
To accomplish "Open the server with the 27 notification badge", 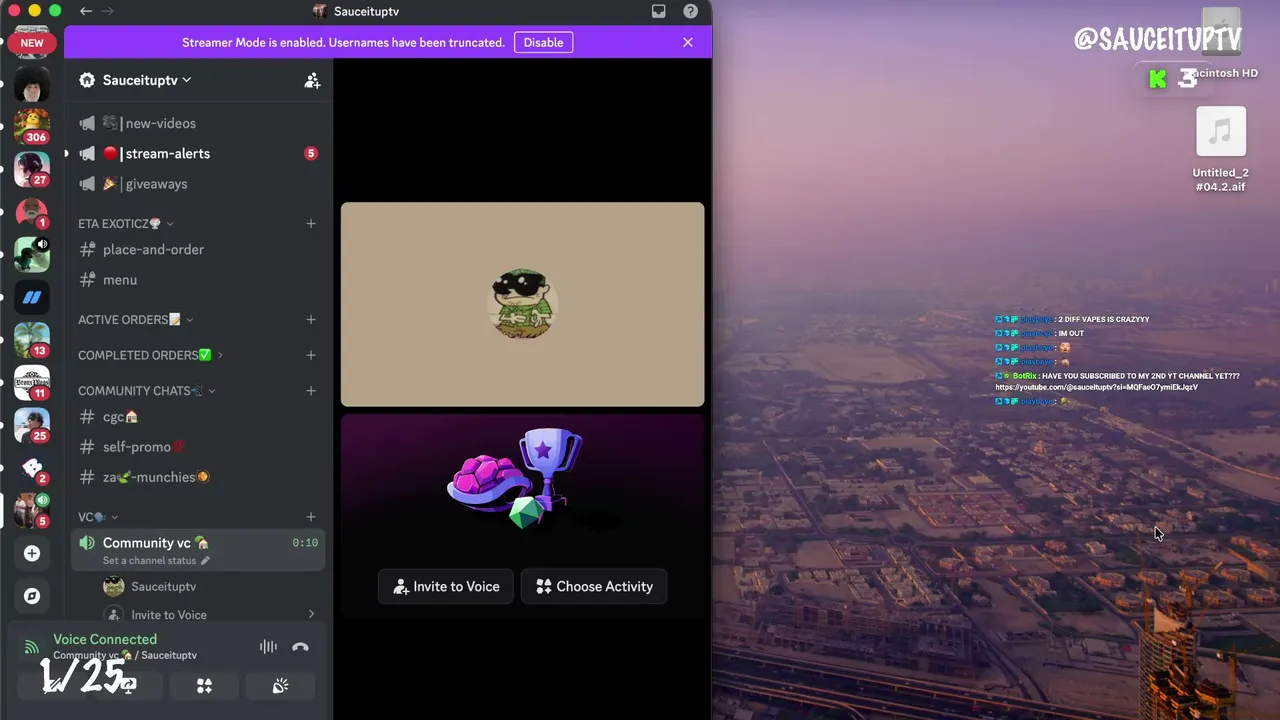I will pyautogui.click(x=32, y=169).
